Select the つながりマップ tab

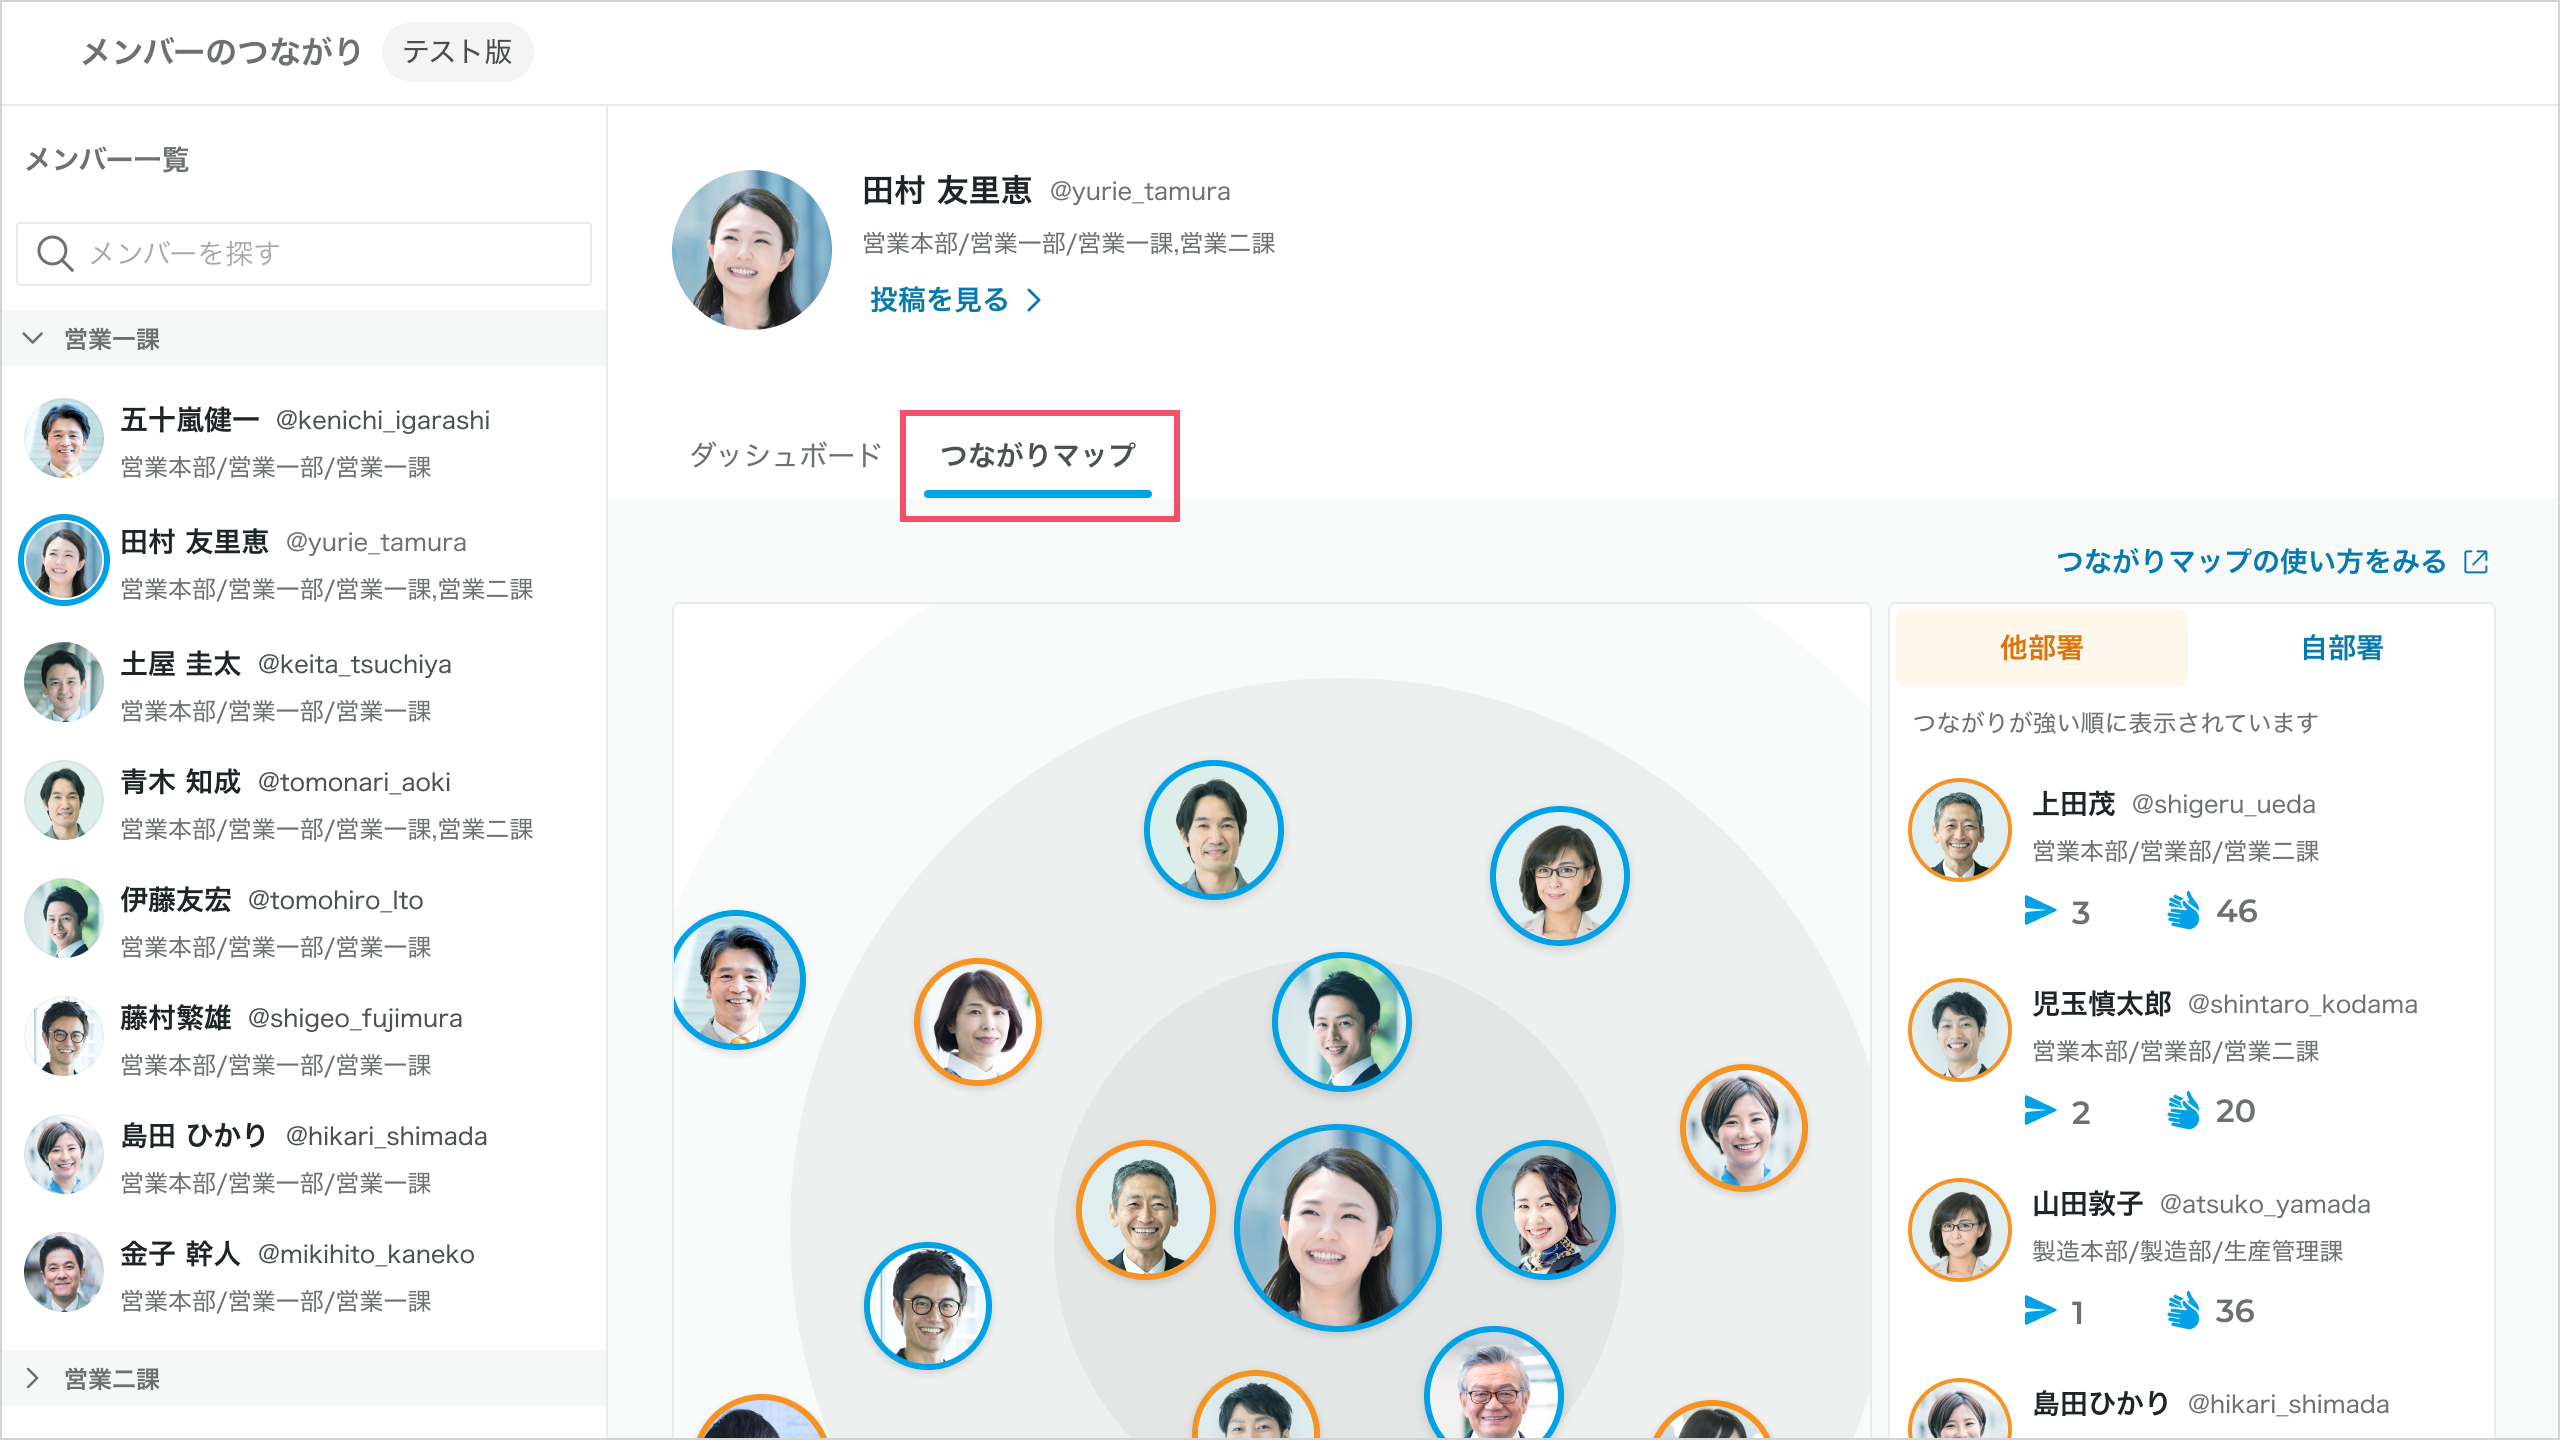(1038, 456)
